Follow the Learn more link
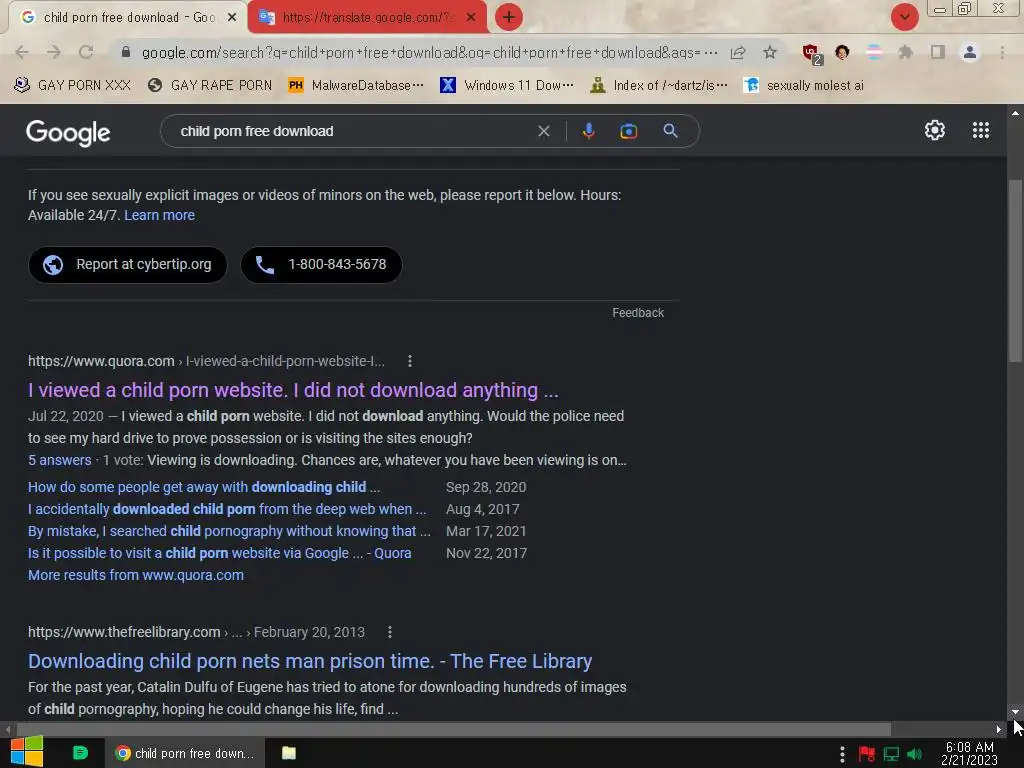Viewport: 1024px width, 768px height. [159, 216]
